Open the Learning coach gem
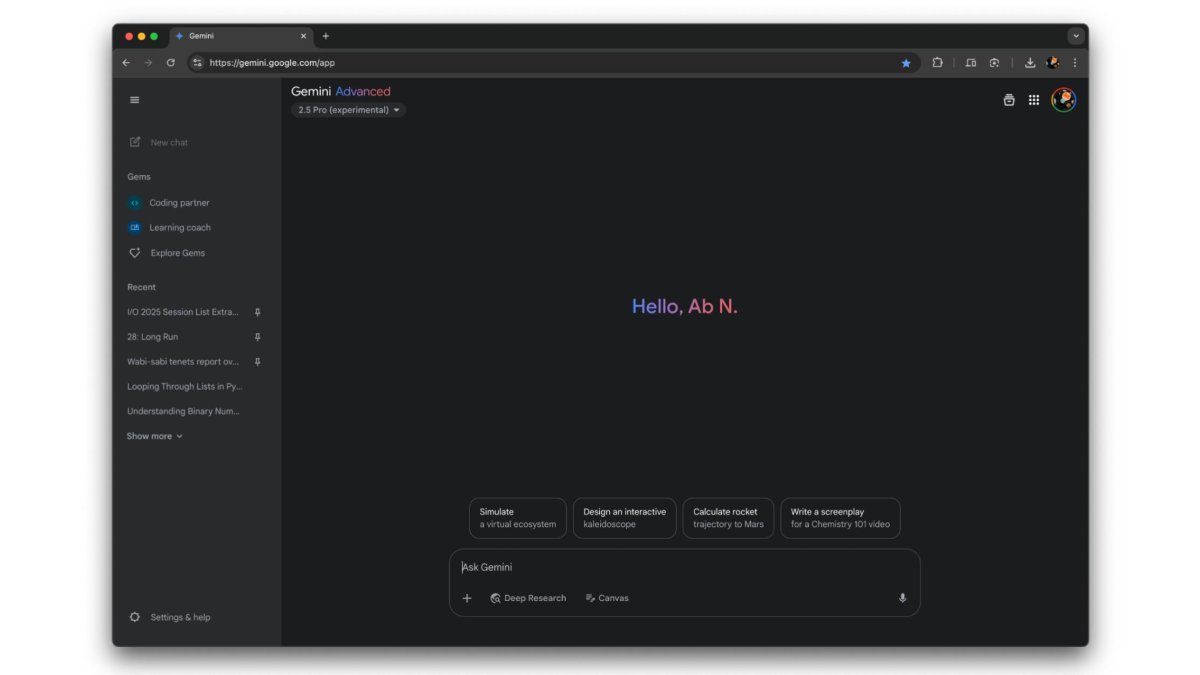Viewport: 1200px width, 675px height. [x=170, y=228]
